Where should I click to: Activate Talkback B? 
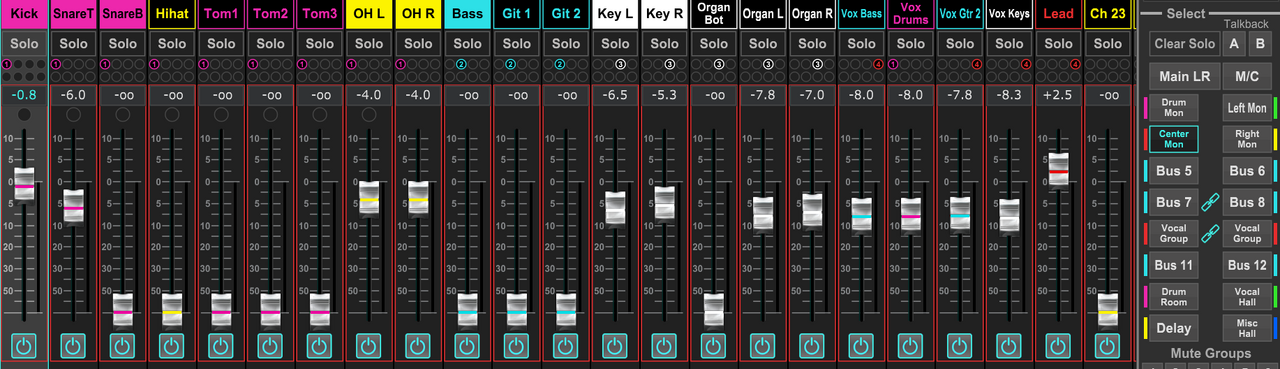1260,44
